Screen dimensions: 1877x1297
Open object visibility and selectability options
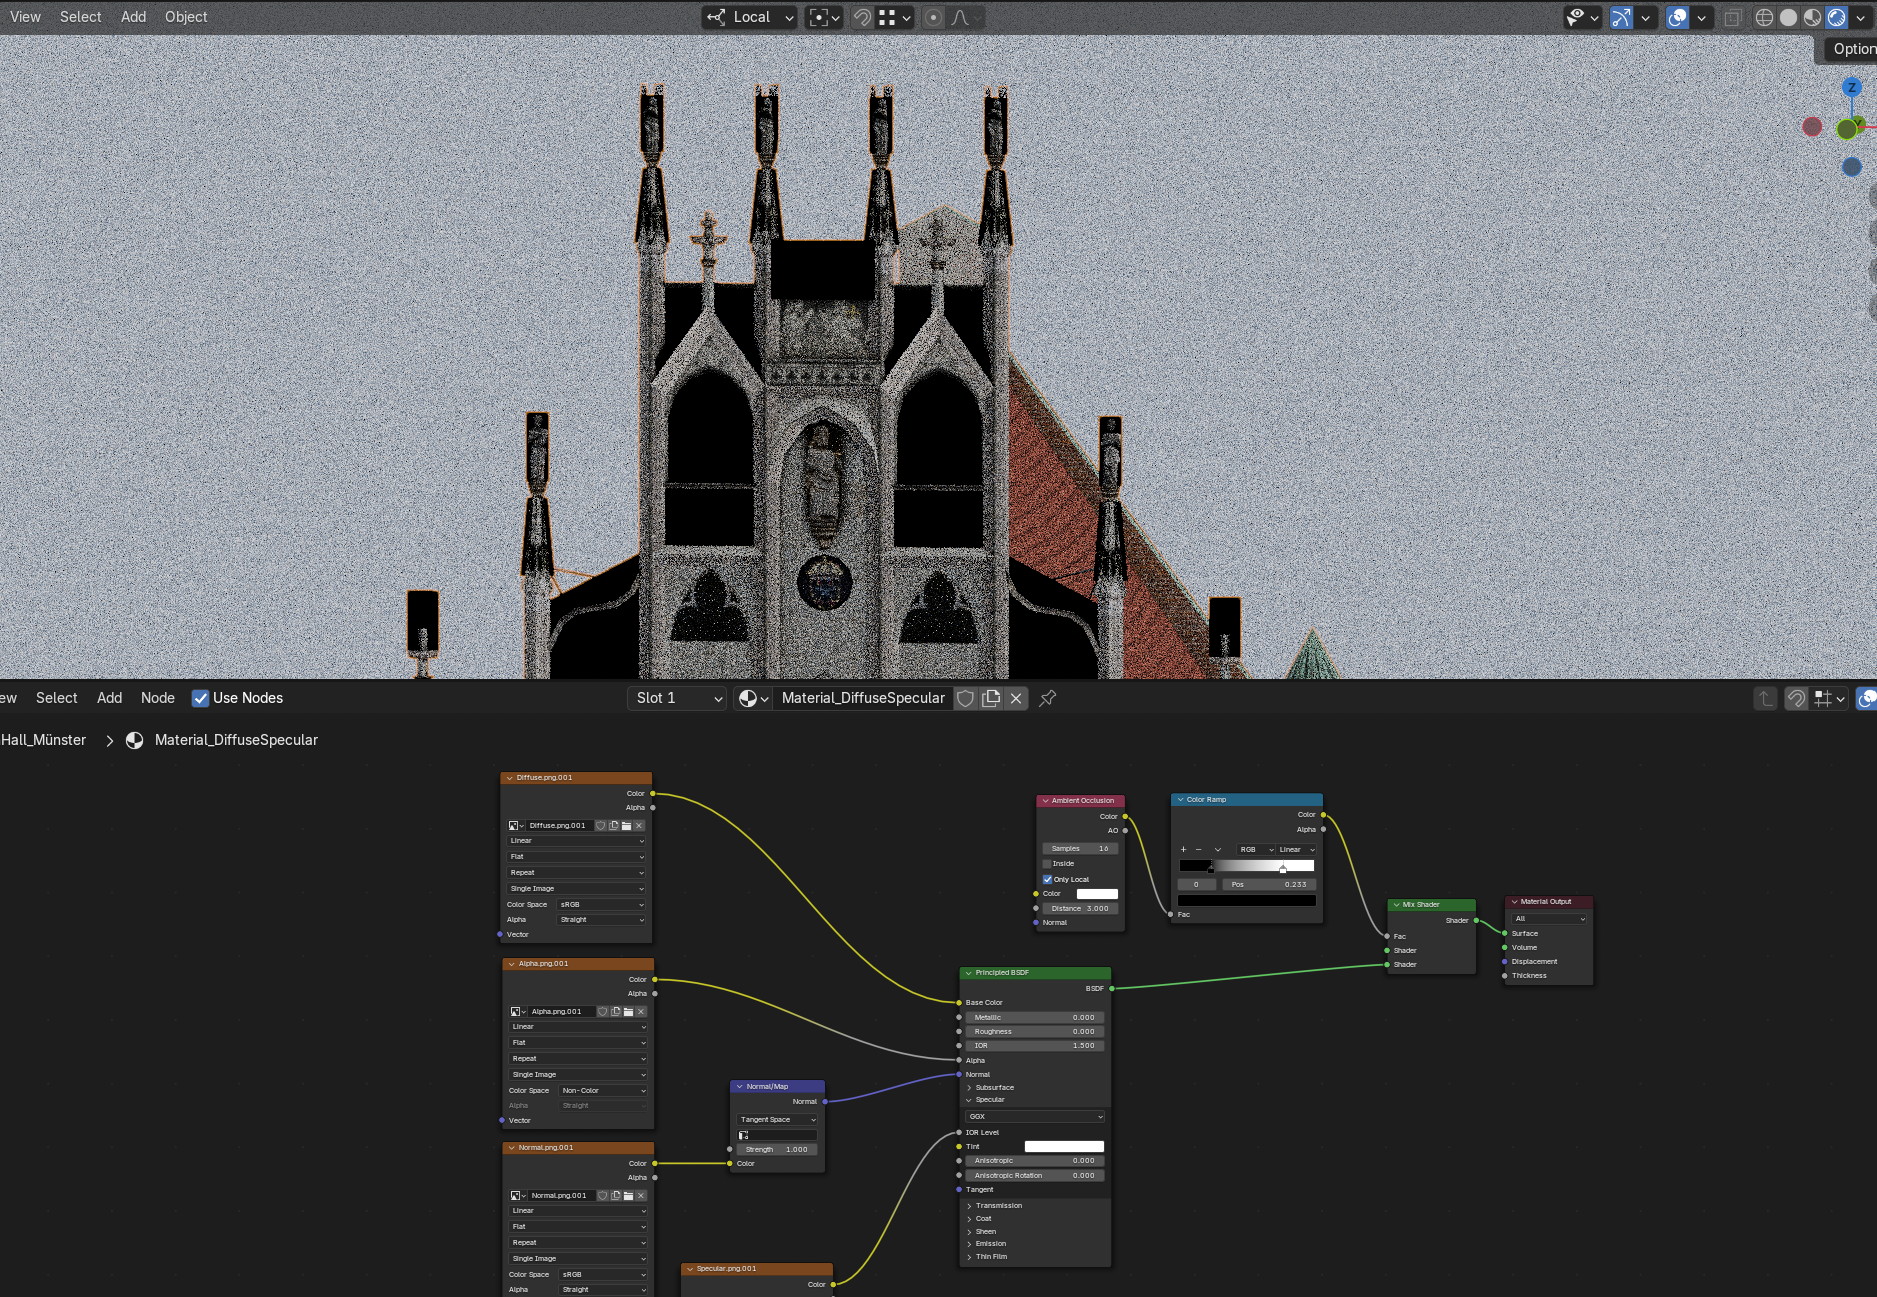[1582, 17]
